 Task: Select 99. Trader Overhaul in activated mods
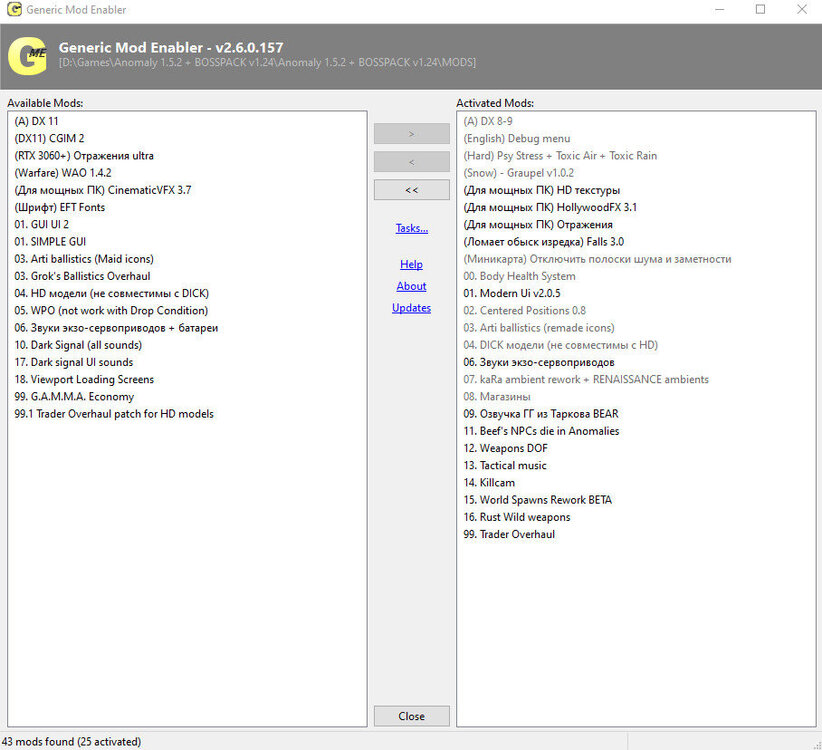(509, 534)
